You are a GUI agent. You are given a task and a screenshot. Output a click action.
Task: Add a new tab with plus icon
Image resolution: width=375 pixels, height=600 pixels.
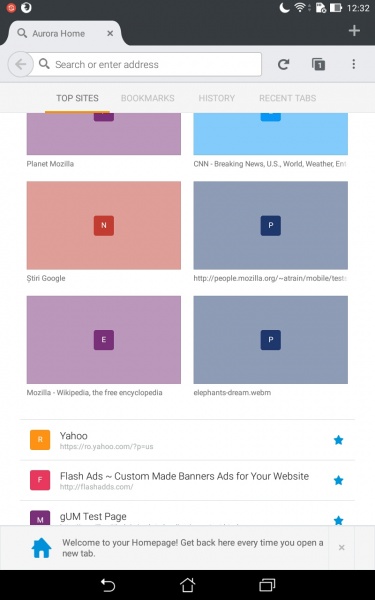[x=354, y=31]
